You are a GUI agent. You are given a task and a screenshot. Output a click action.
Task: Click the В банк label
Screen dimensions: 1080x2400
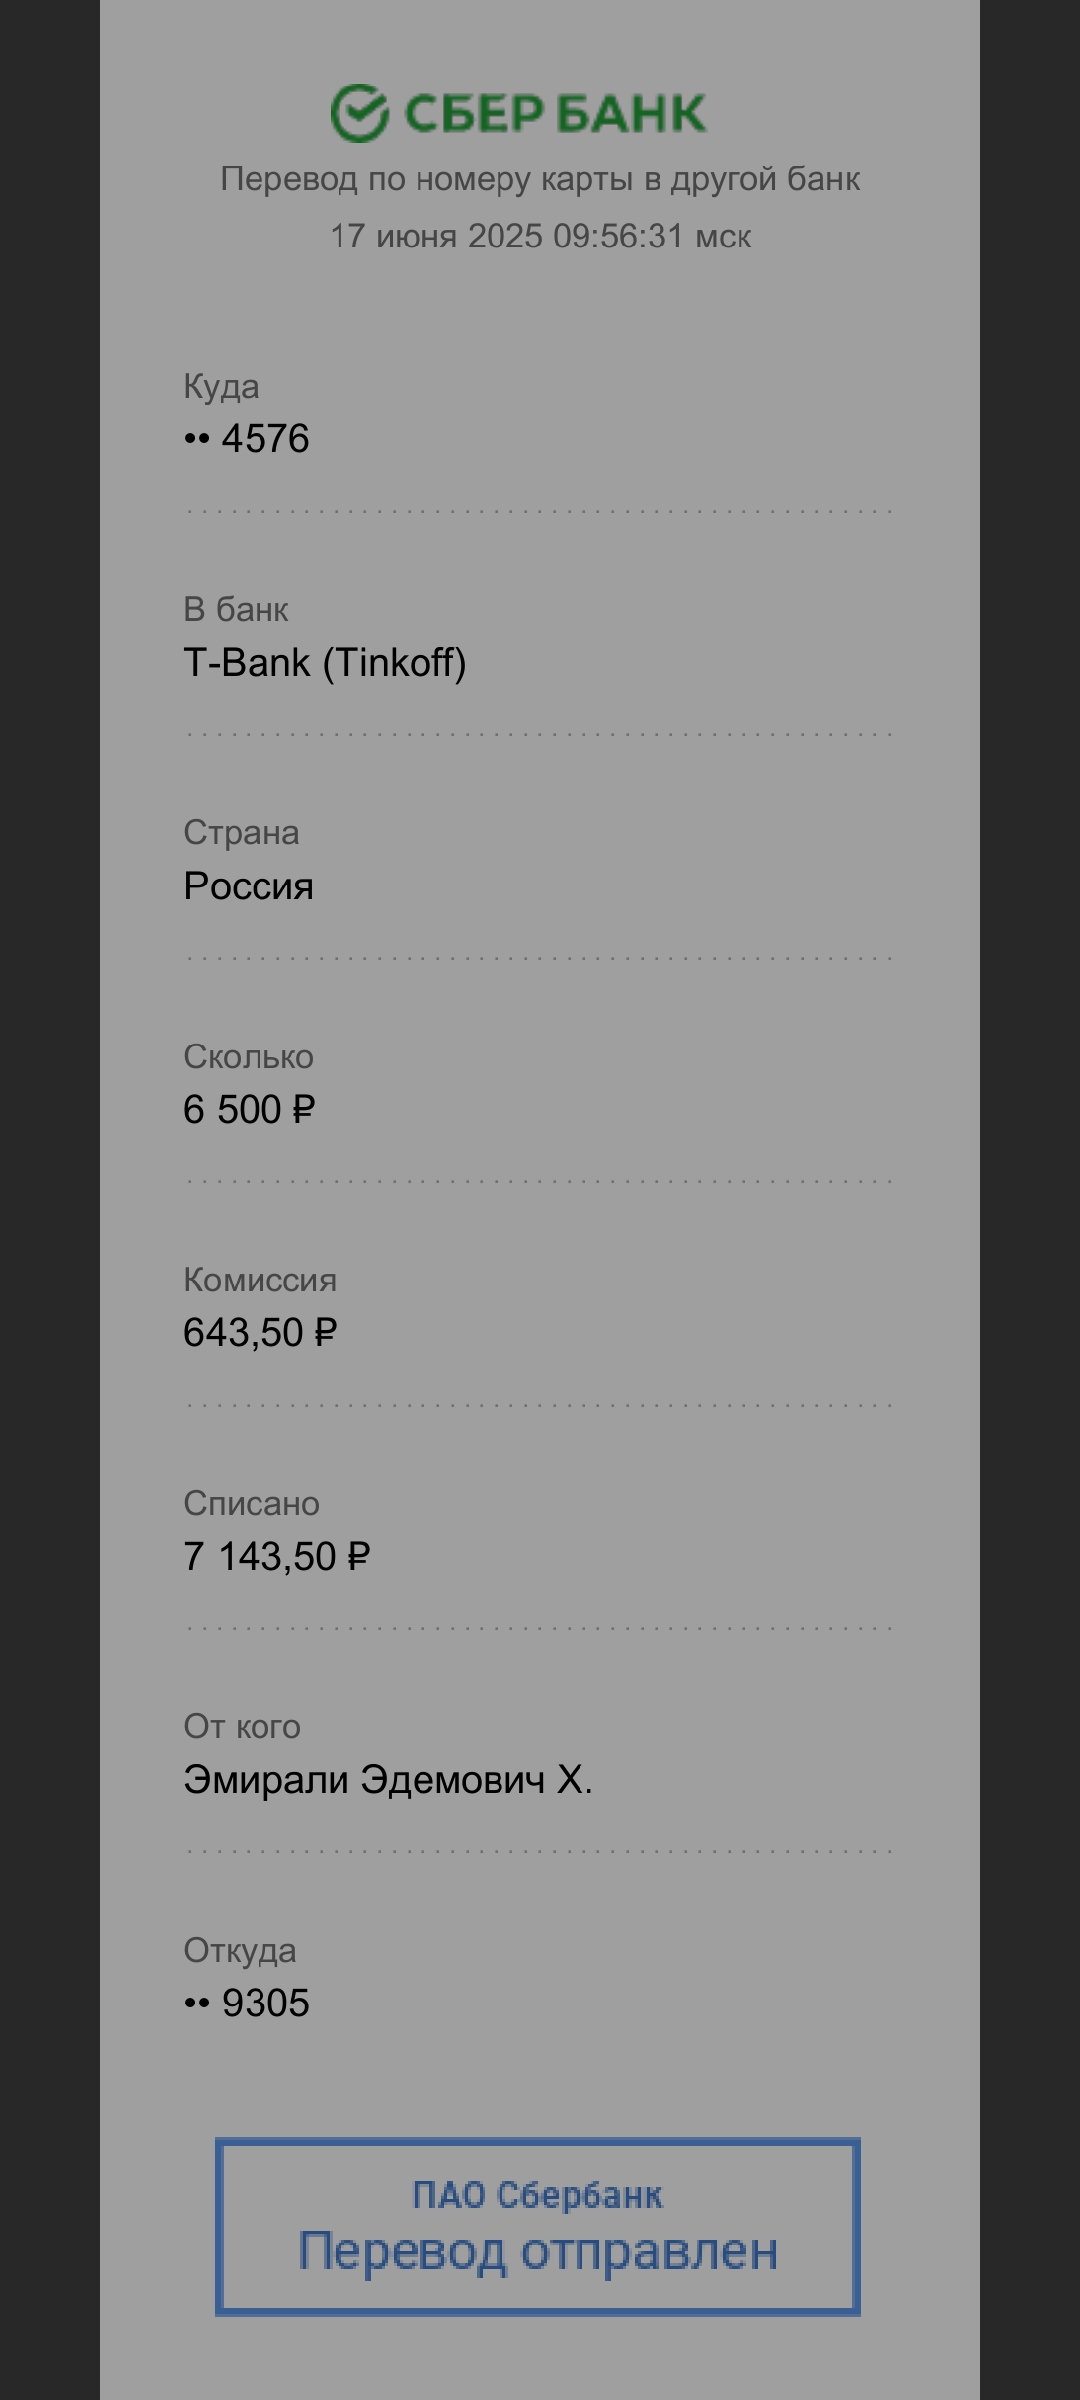click(x=236, y=610)
